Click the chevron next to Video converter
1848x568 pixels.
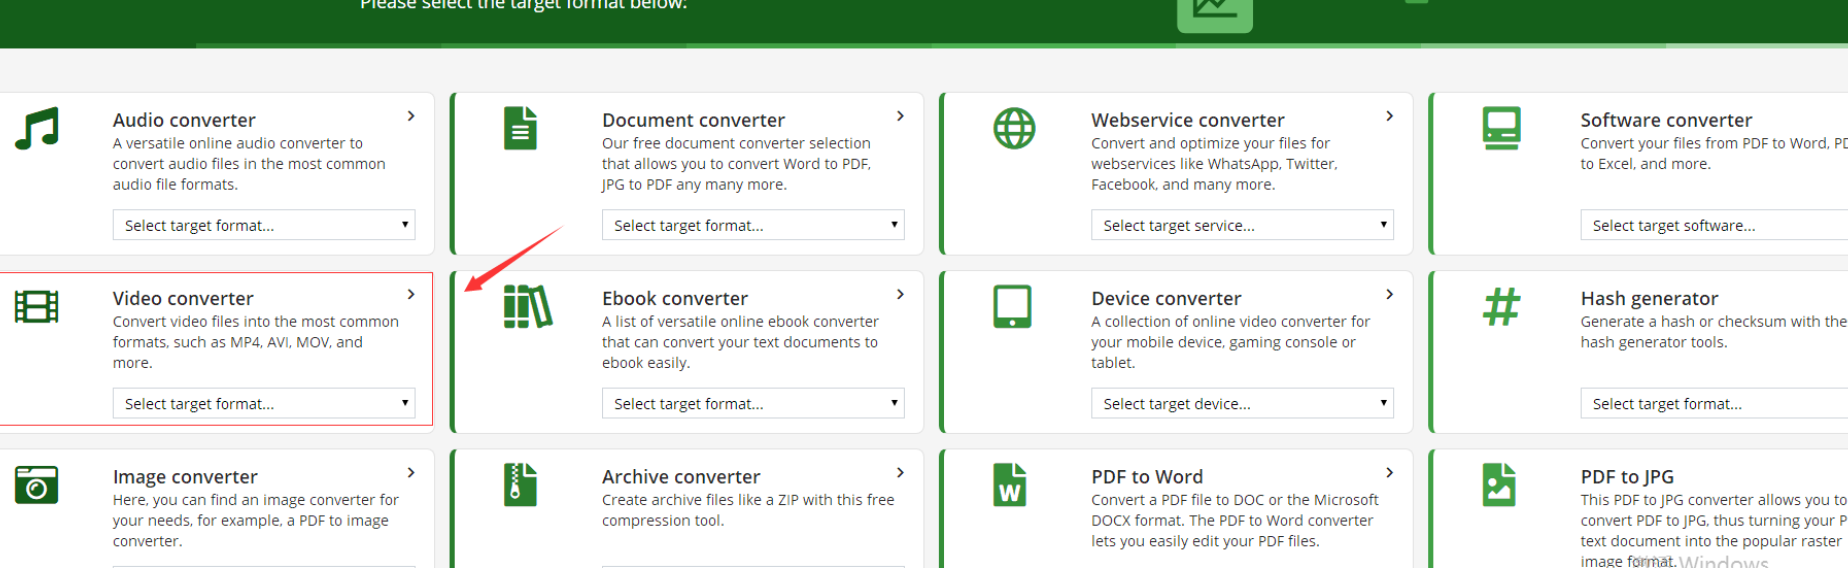coord(411,294)
